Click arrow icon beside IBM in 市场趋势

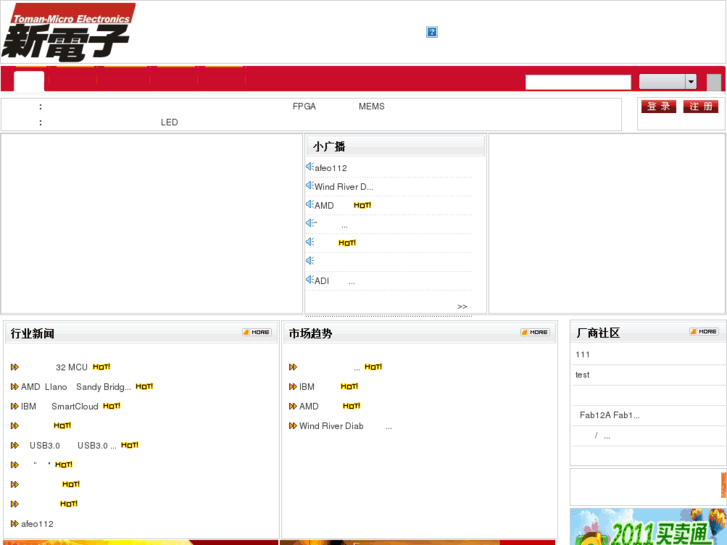(293, 386)
